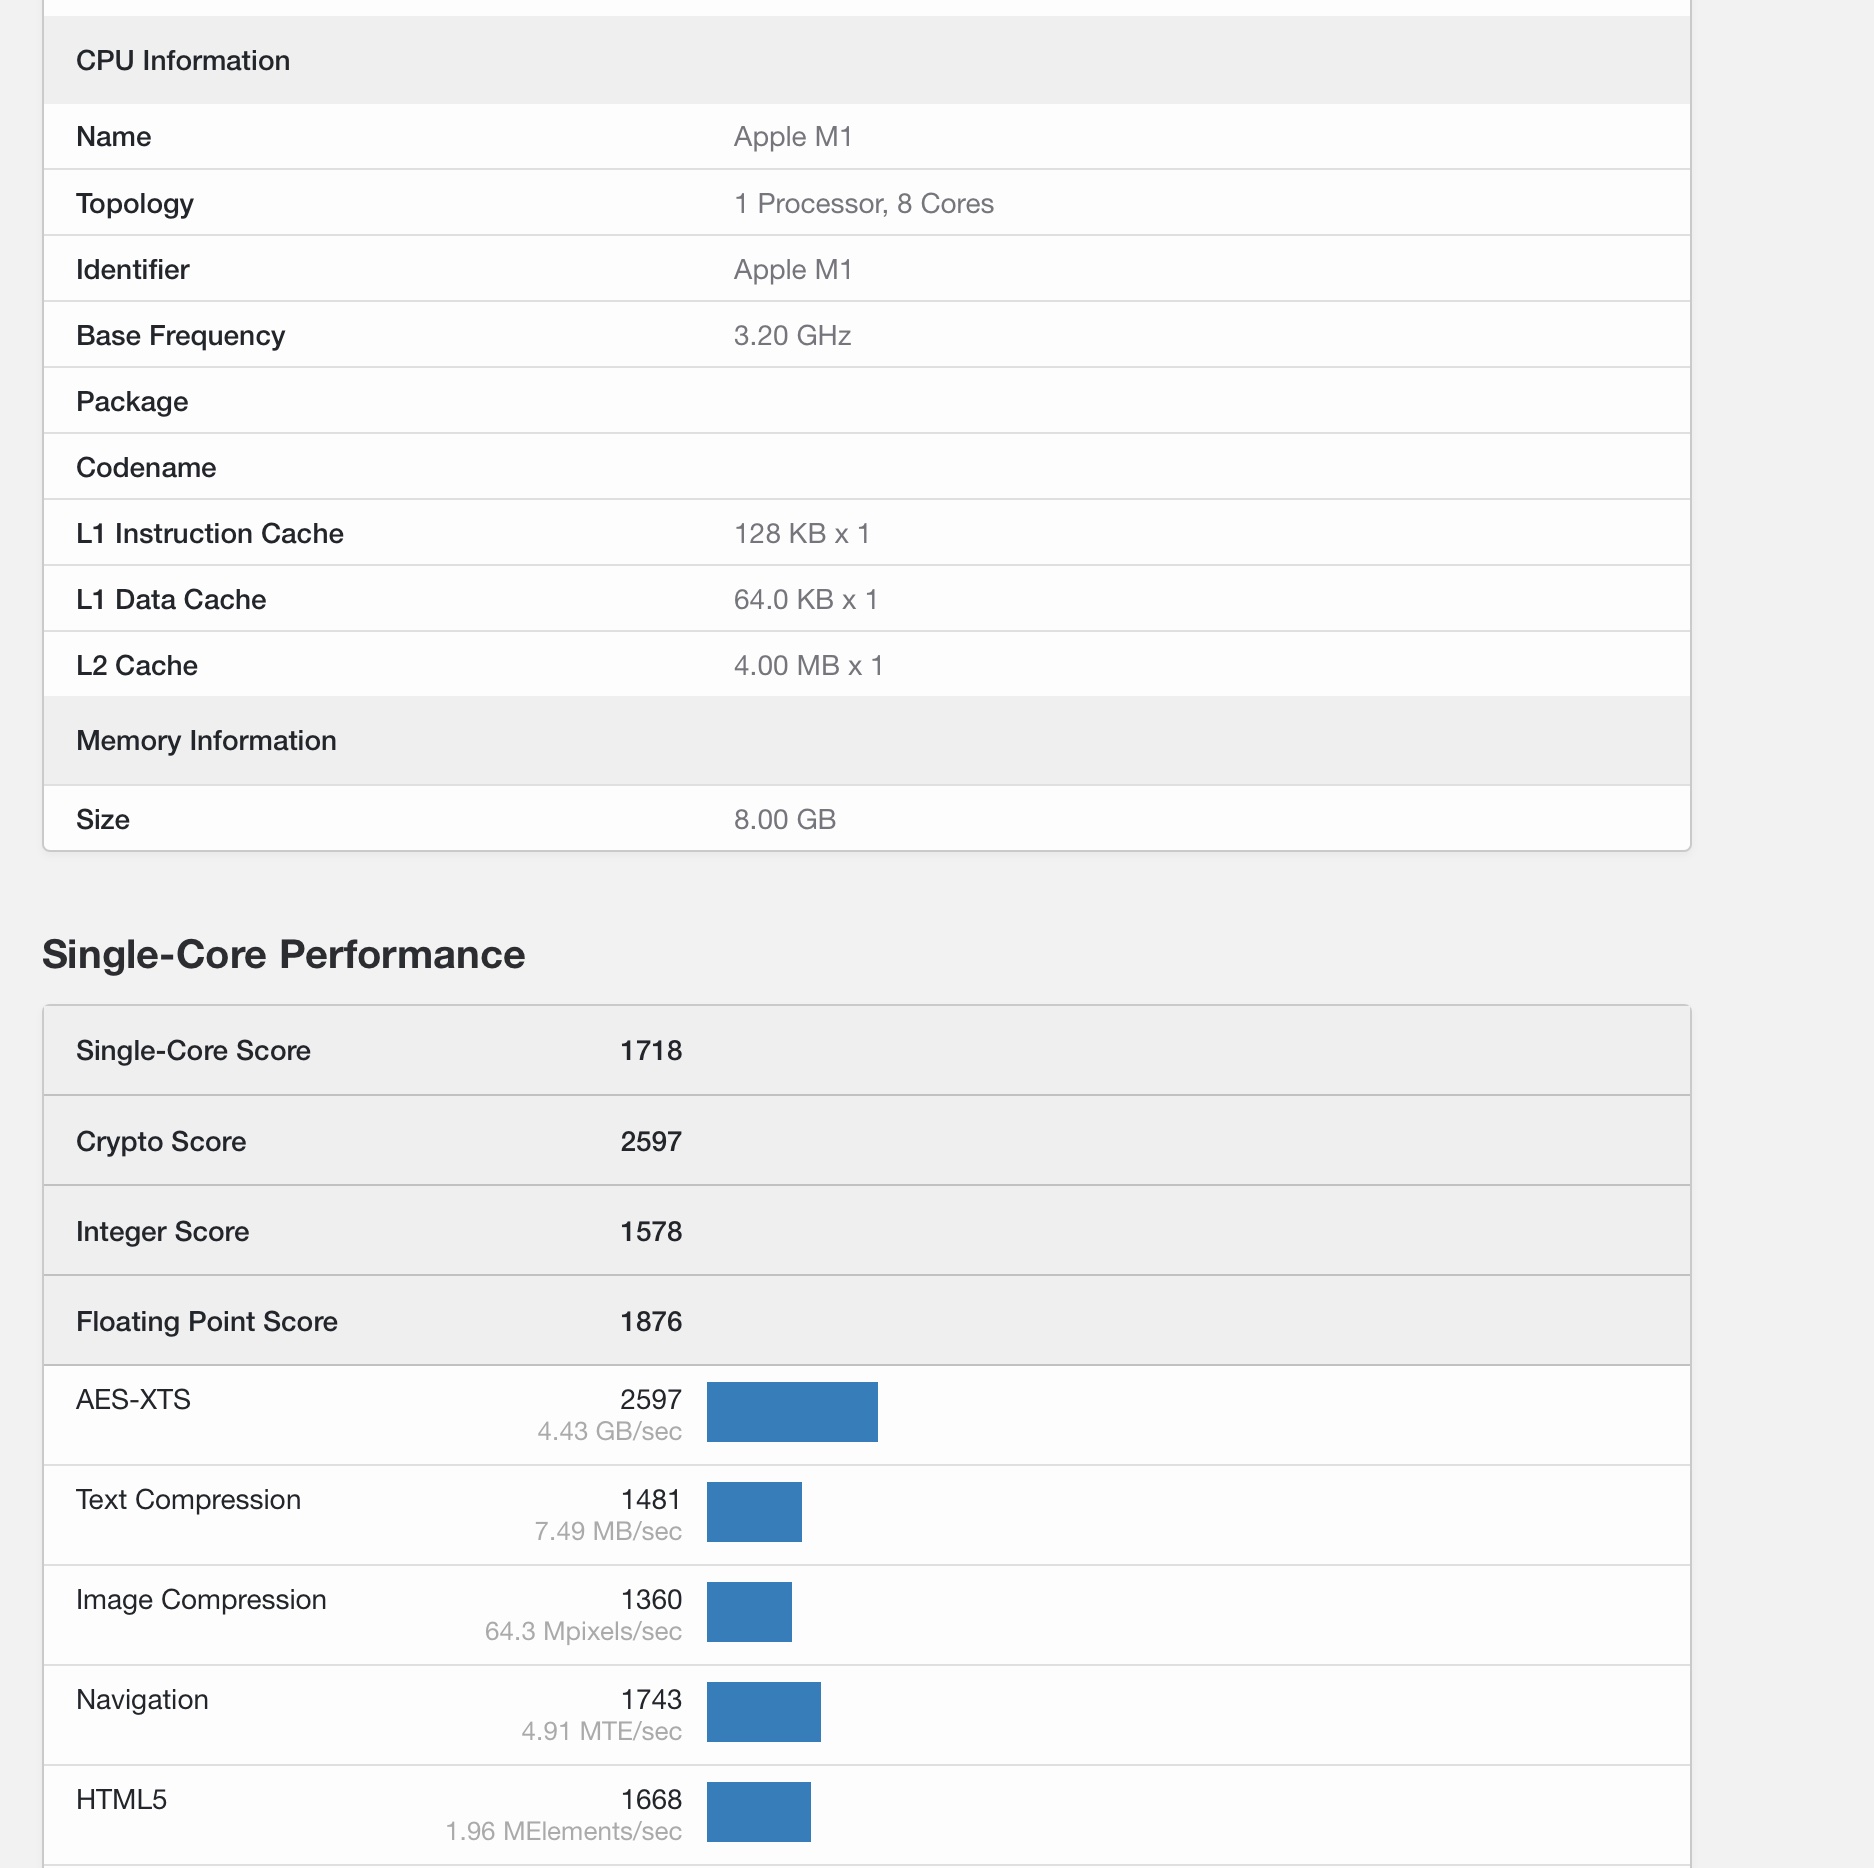Screen dimensions: 1874x1868
Task: Click the HTML5 score bar
Action: pyautogui.click(x=759, y=1812)
